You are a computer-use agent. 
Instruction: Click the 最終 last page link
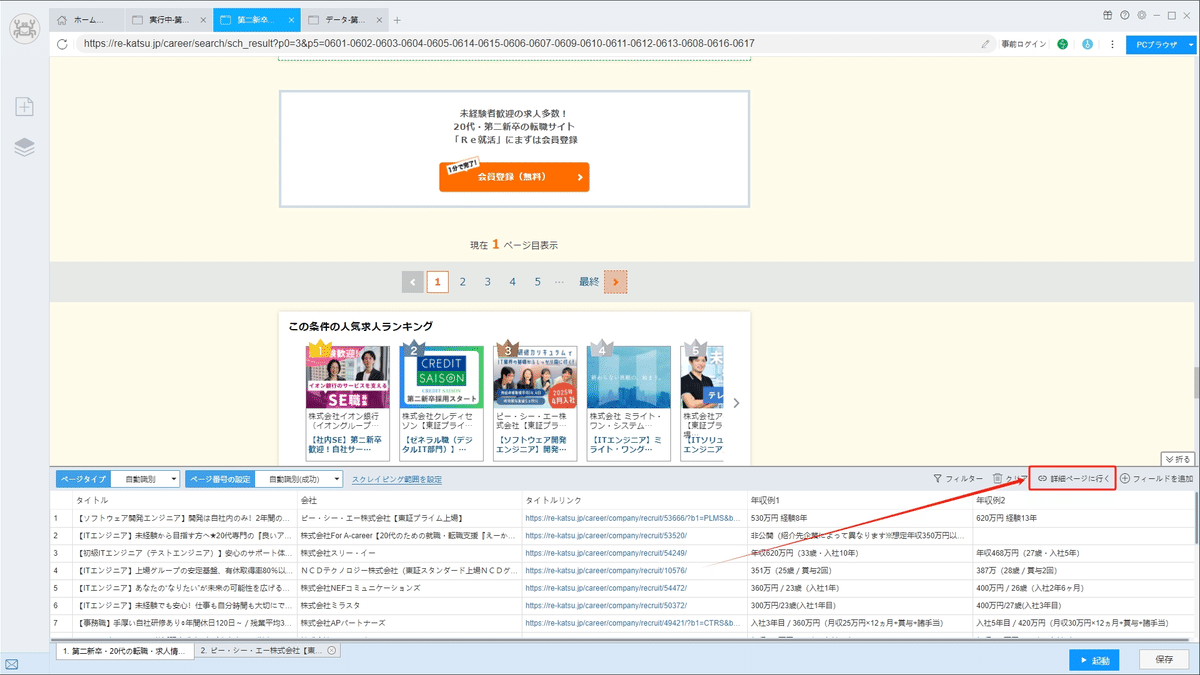click(589, 282)
